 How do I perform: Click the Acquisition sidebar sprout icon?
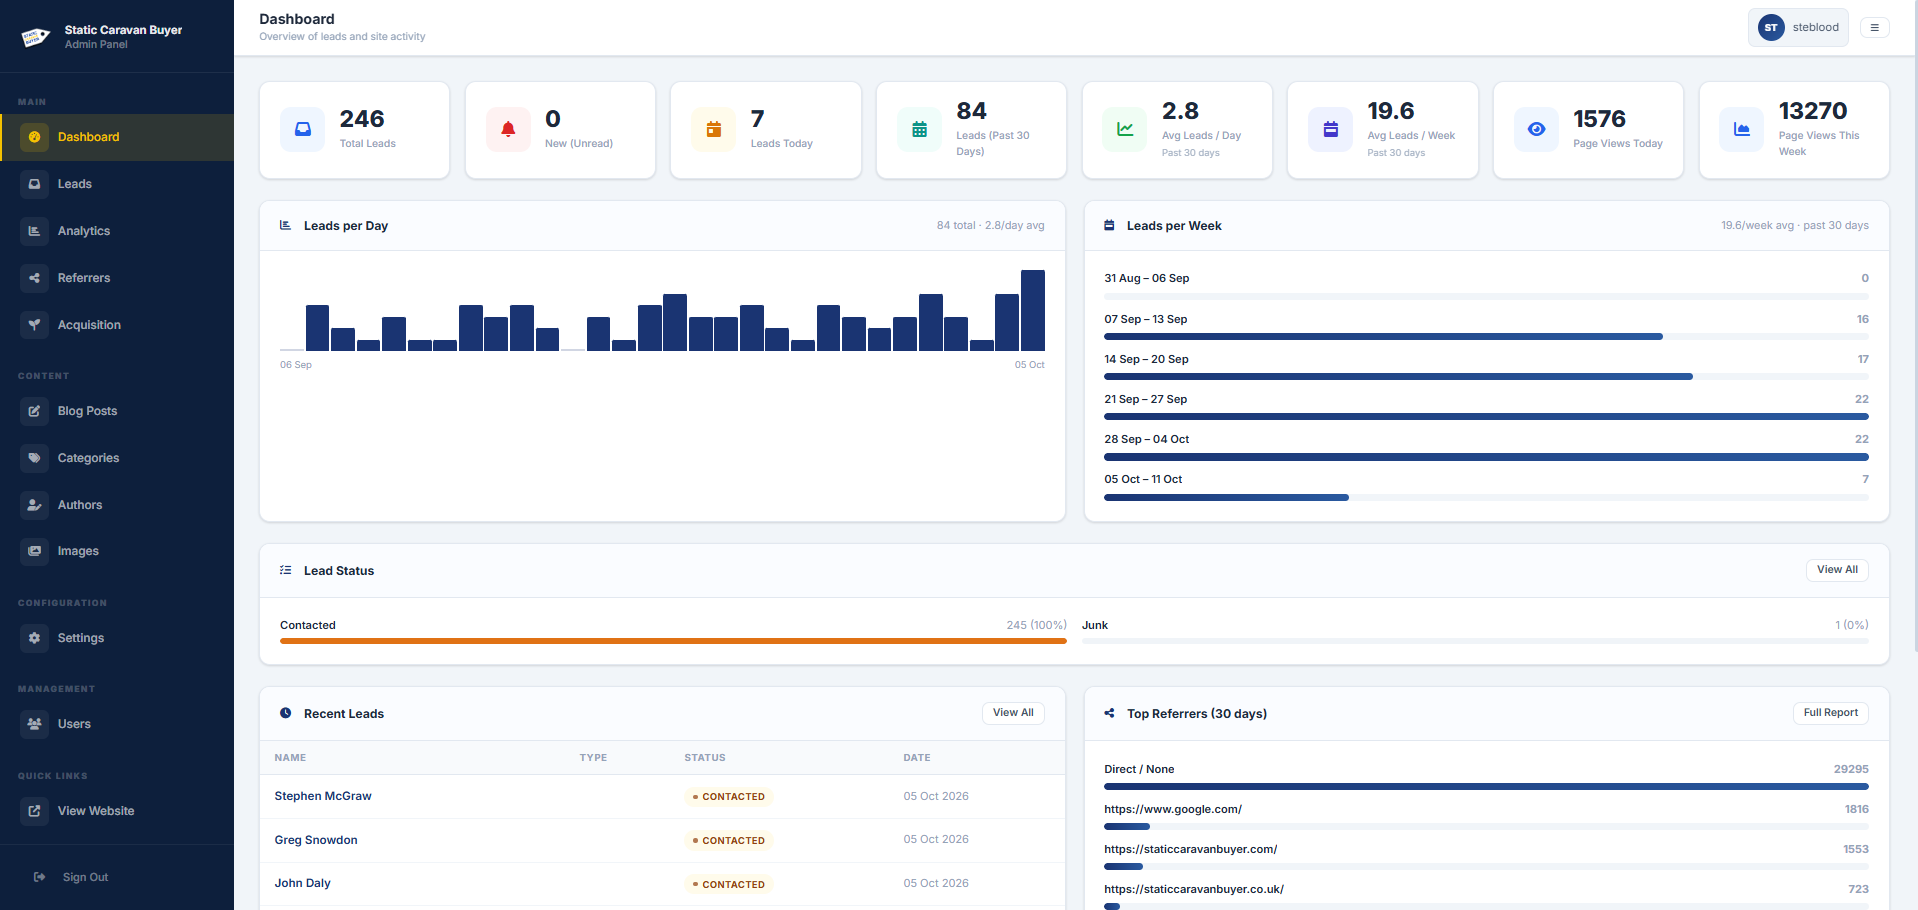coord(35,325)
